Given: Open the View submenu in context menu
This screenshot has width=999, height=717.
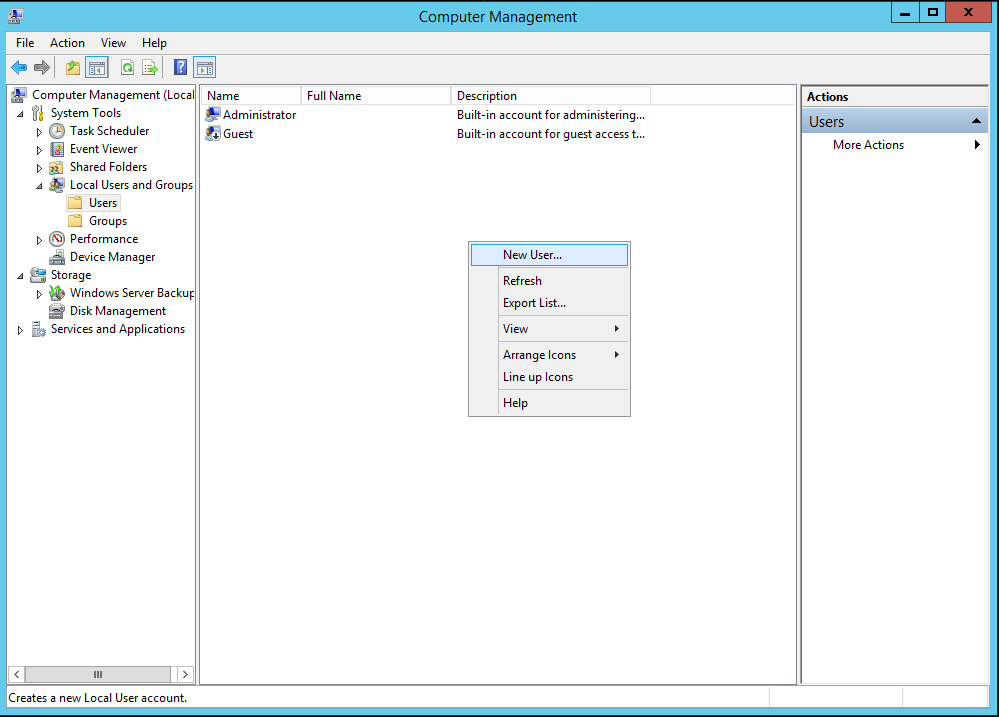Looking at the screenshot, I should pyautogui.click(x=549, y=329).
